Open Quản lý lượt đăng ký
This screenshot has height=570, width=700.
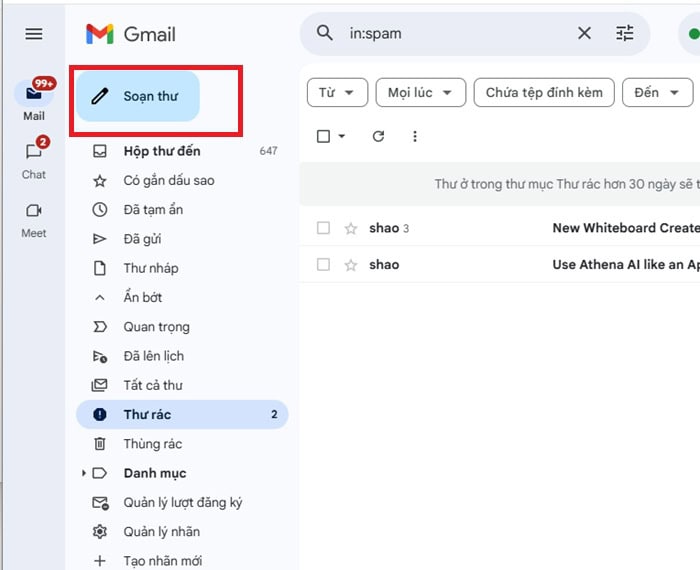point(182,503)
